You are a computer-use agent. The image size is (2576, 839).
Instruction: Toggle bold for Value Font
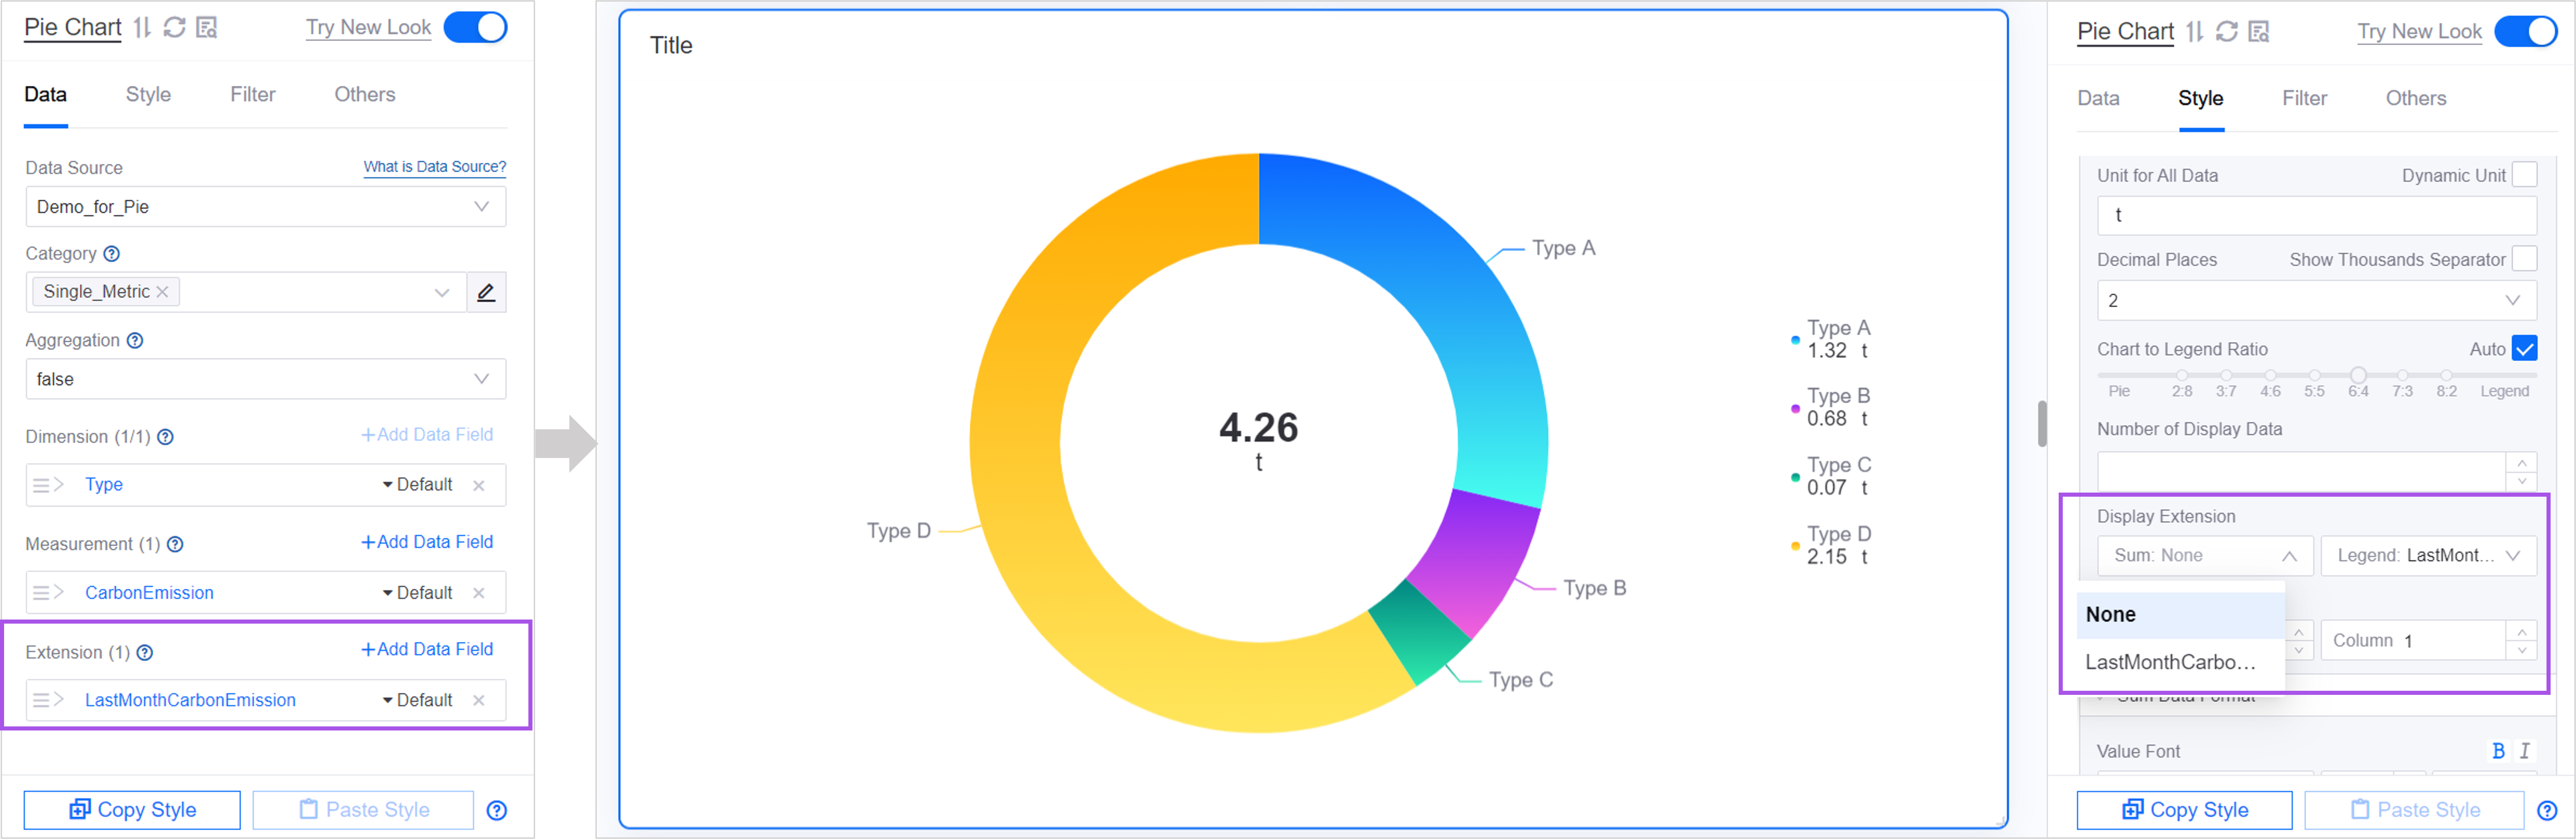[x=2498, y=751]
